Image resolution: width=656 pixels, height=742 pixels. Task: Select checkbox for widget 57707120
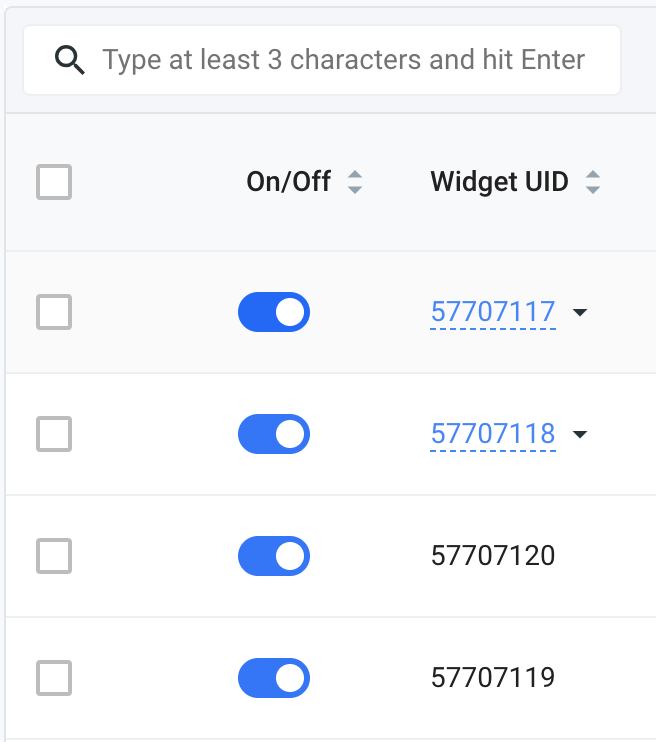(54, 556)
